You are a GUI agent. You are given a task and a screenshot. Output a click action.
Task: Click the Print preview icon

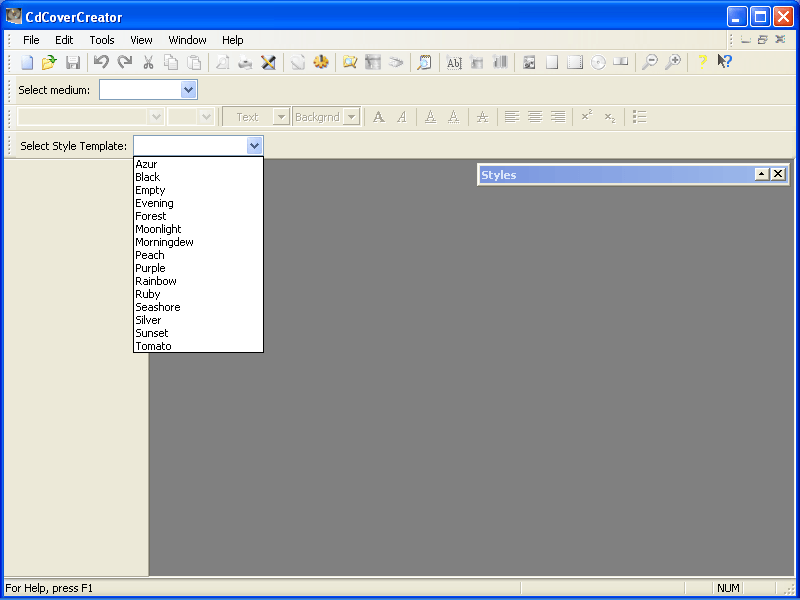pyautogui.click(x=222, y=62)
